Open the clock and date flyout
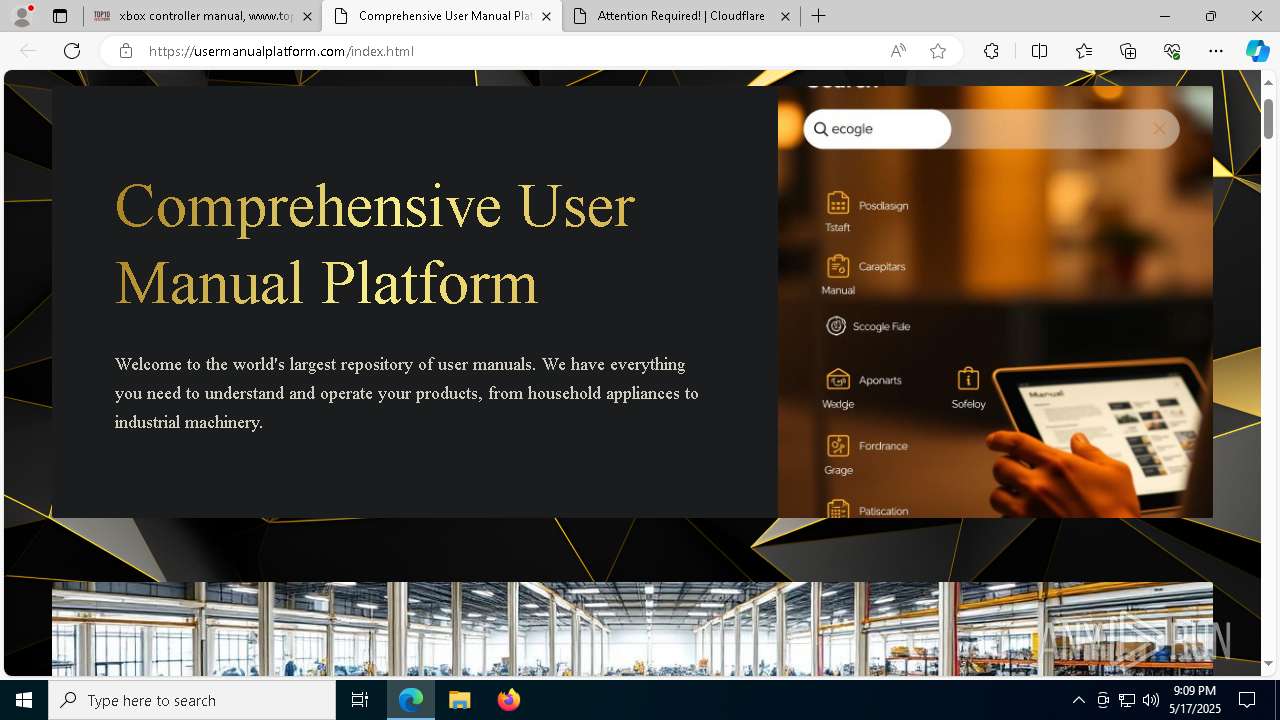 pos(1195,700)
